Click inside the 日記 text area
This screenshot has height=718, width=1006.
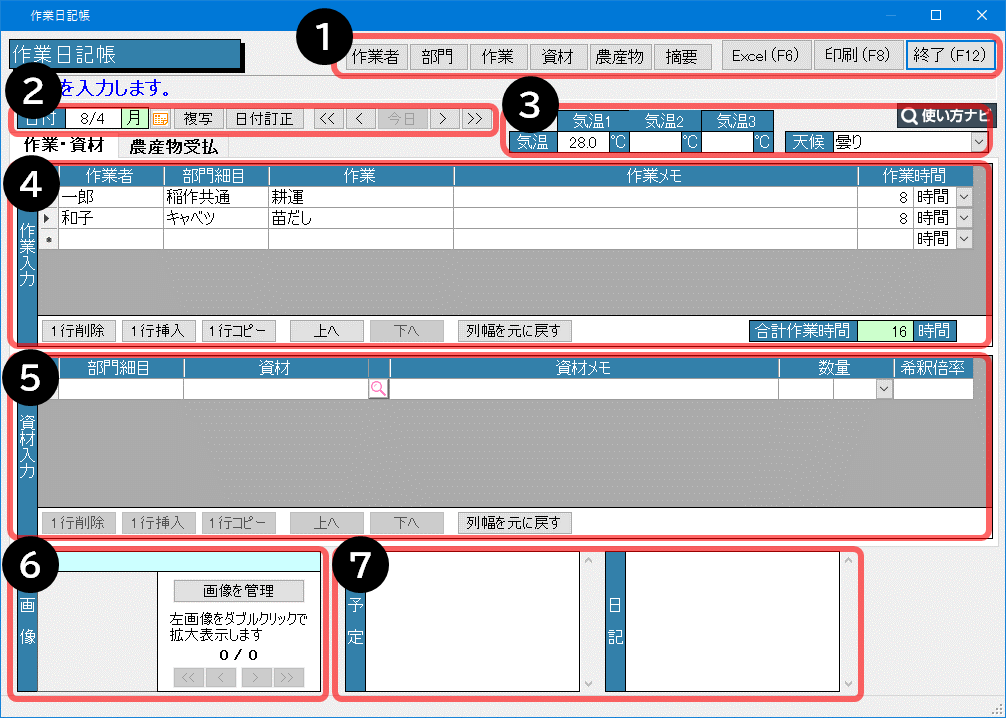point(732,620)
